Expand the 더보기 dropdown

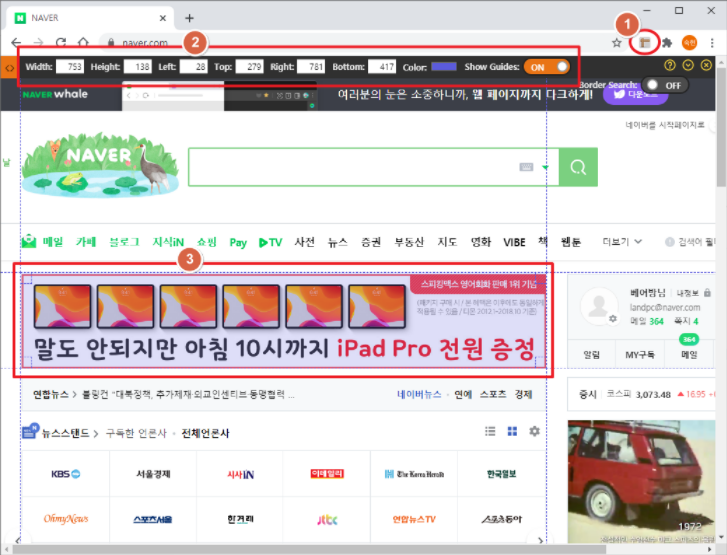622,242
